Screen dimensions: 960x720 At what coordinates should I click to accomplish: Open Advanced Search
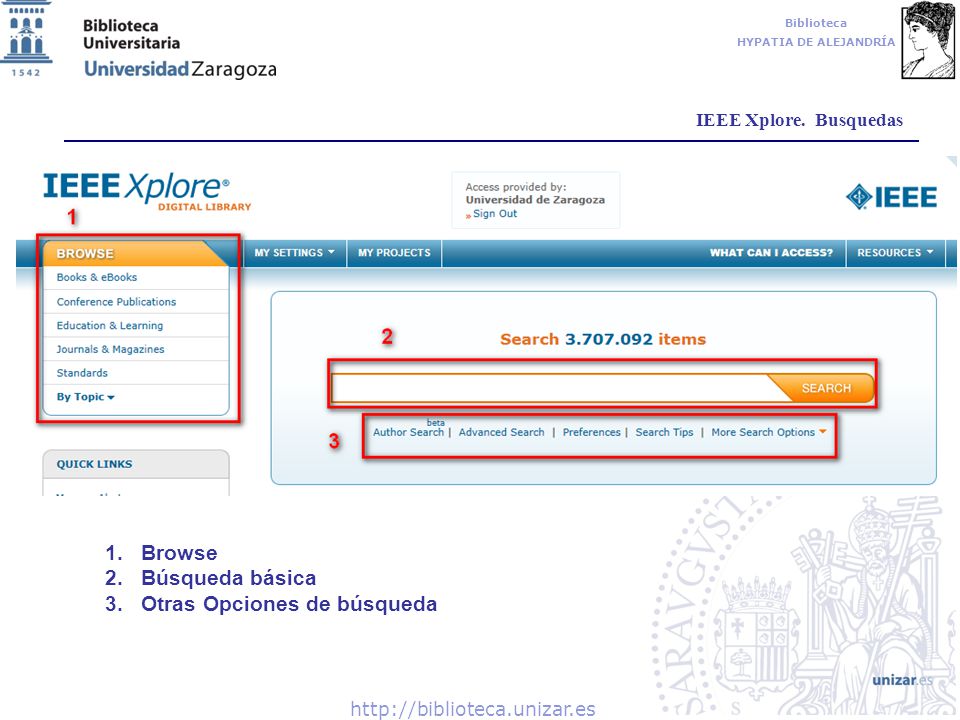tap(501, 432)
